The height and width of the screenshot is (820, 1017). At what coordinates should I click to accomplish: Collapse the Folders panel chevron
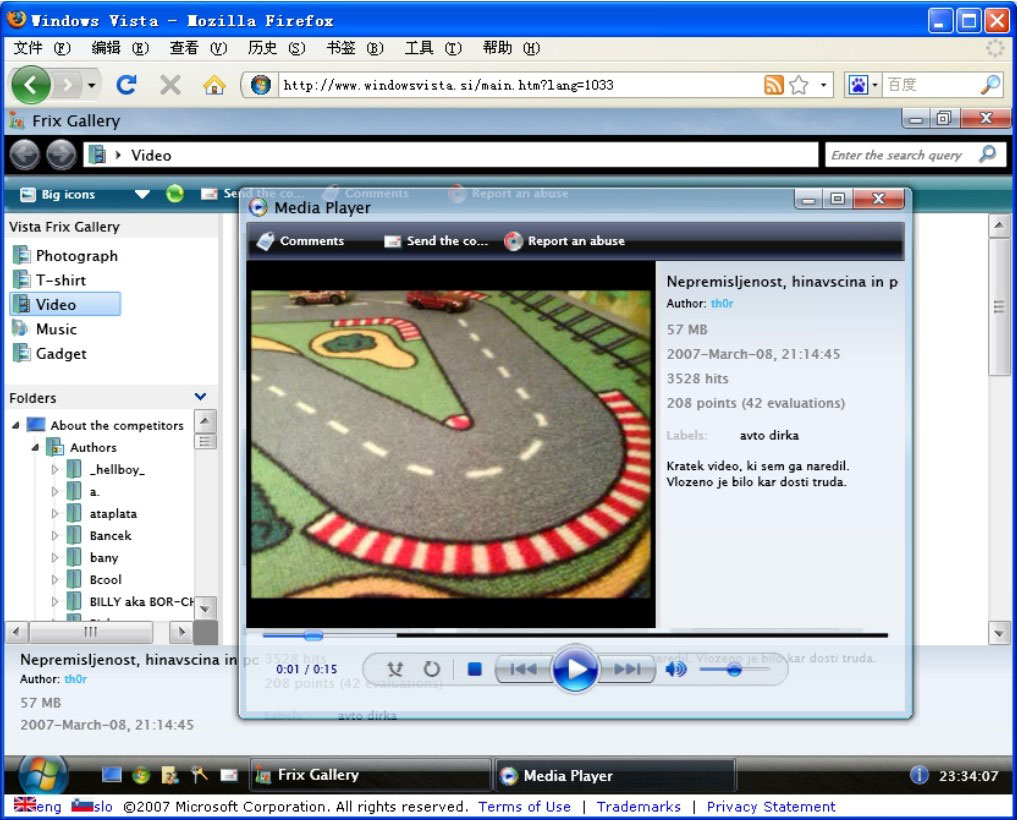[200, 396]
